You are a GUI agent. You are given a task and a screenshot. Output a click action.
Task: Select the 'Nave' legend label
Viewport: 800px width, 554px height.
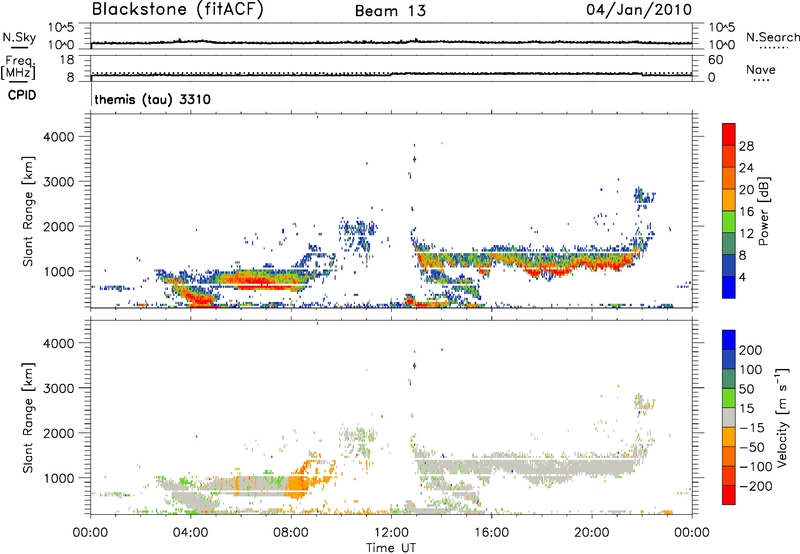point(761,69)
